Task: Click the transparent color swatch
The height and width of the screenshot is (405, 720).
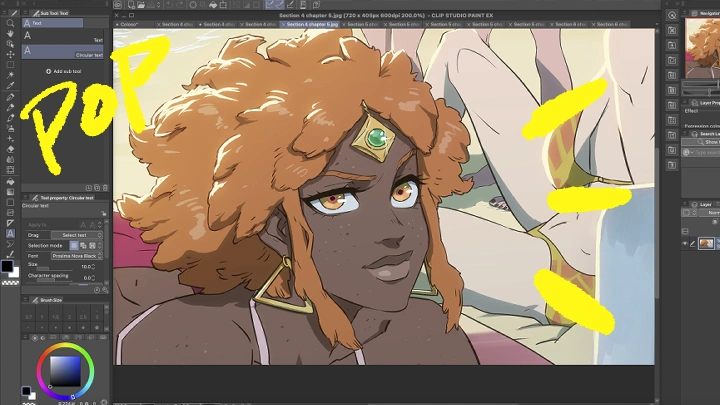Action: point(10,283)
